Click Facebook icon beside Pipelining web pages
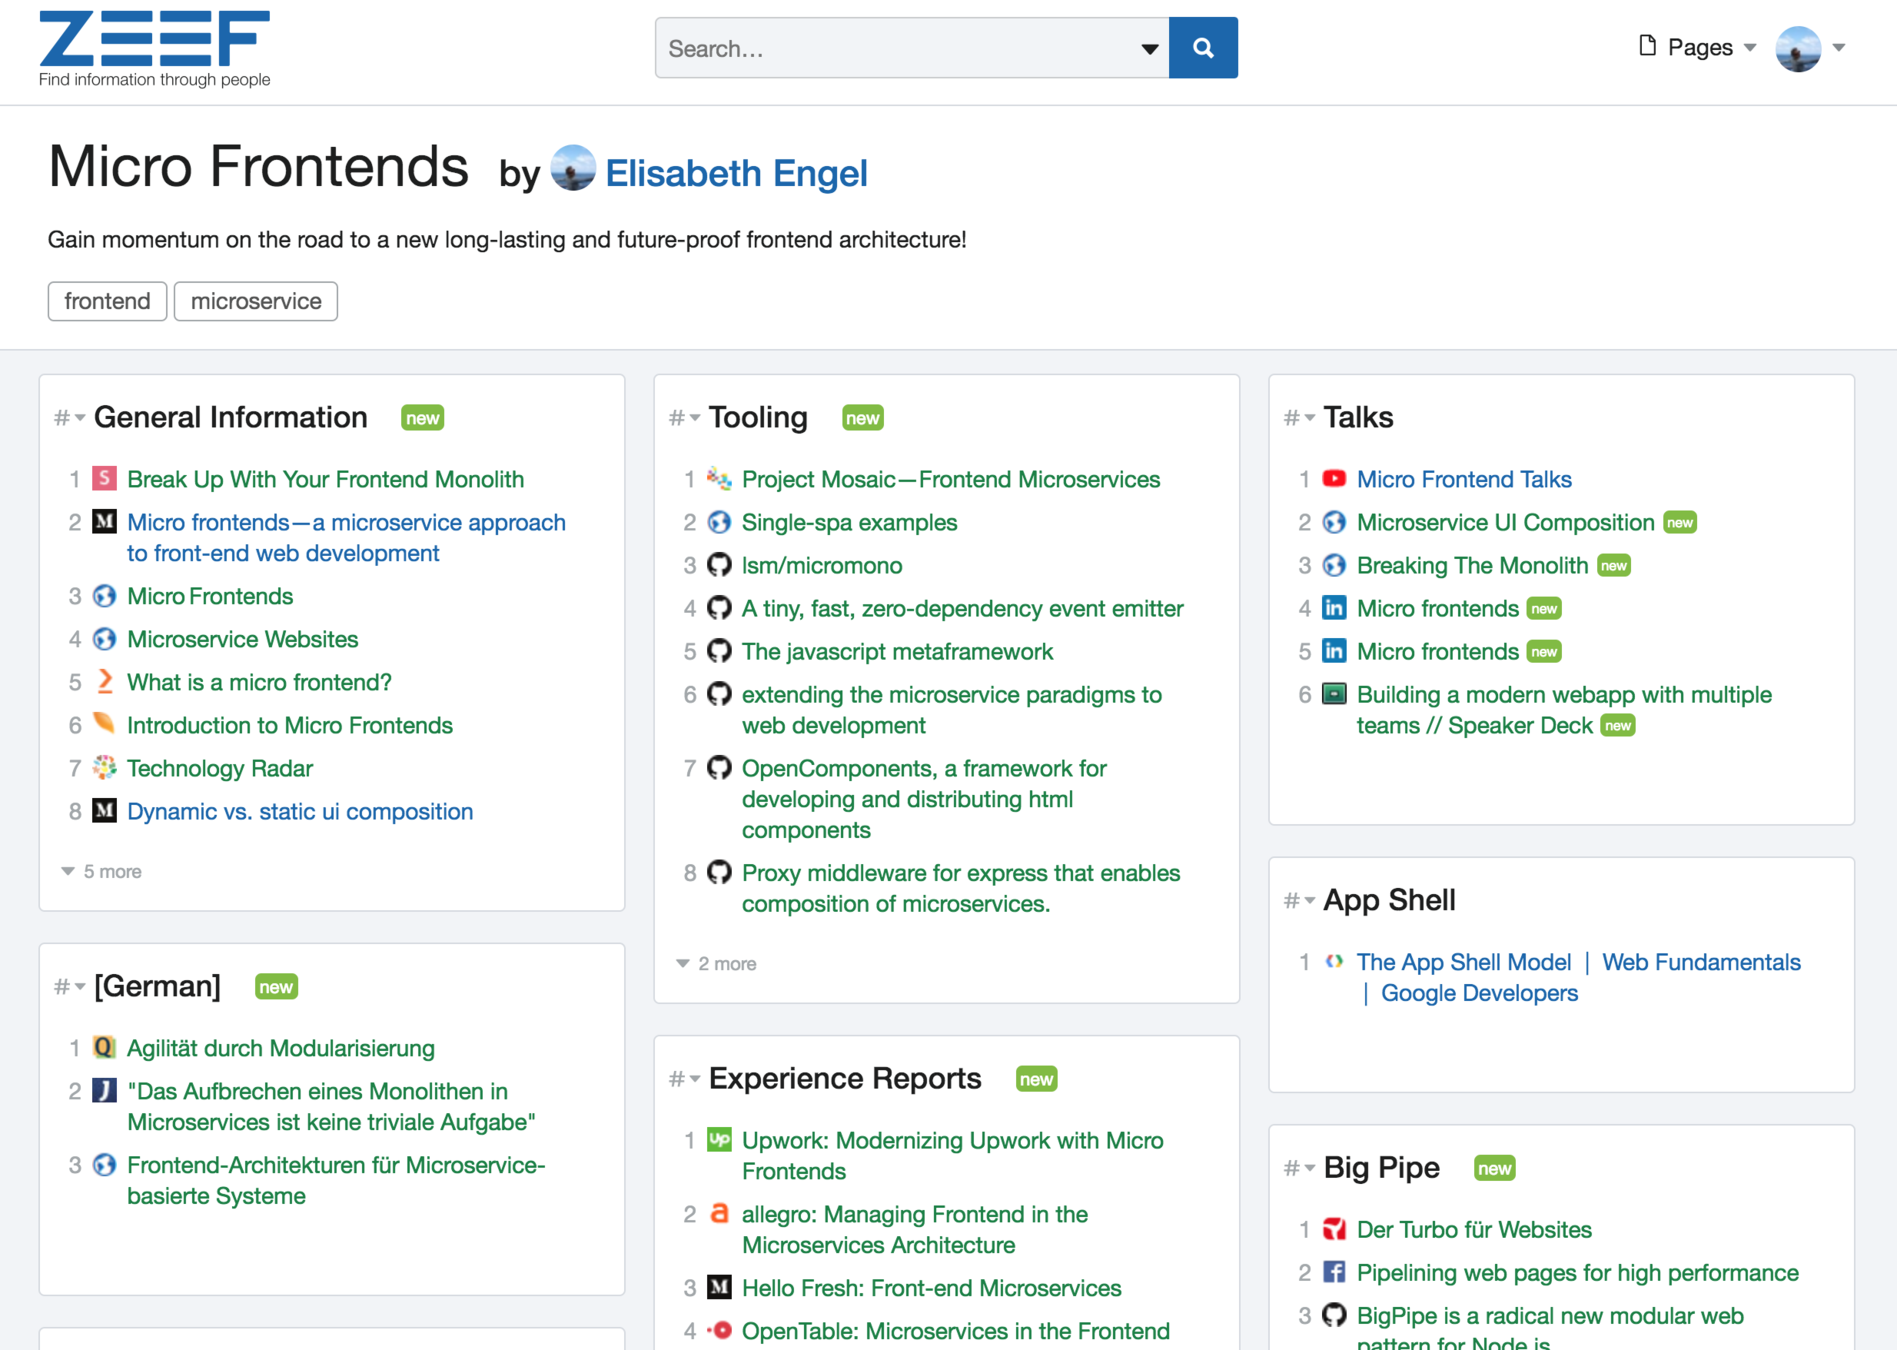Viewport: 1897px width, 1350px height. point(1334,1271)
